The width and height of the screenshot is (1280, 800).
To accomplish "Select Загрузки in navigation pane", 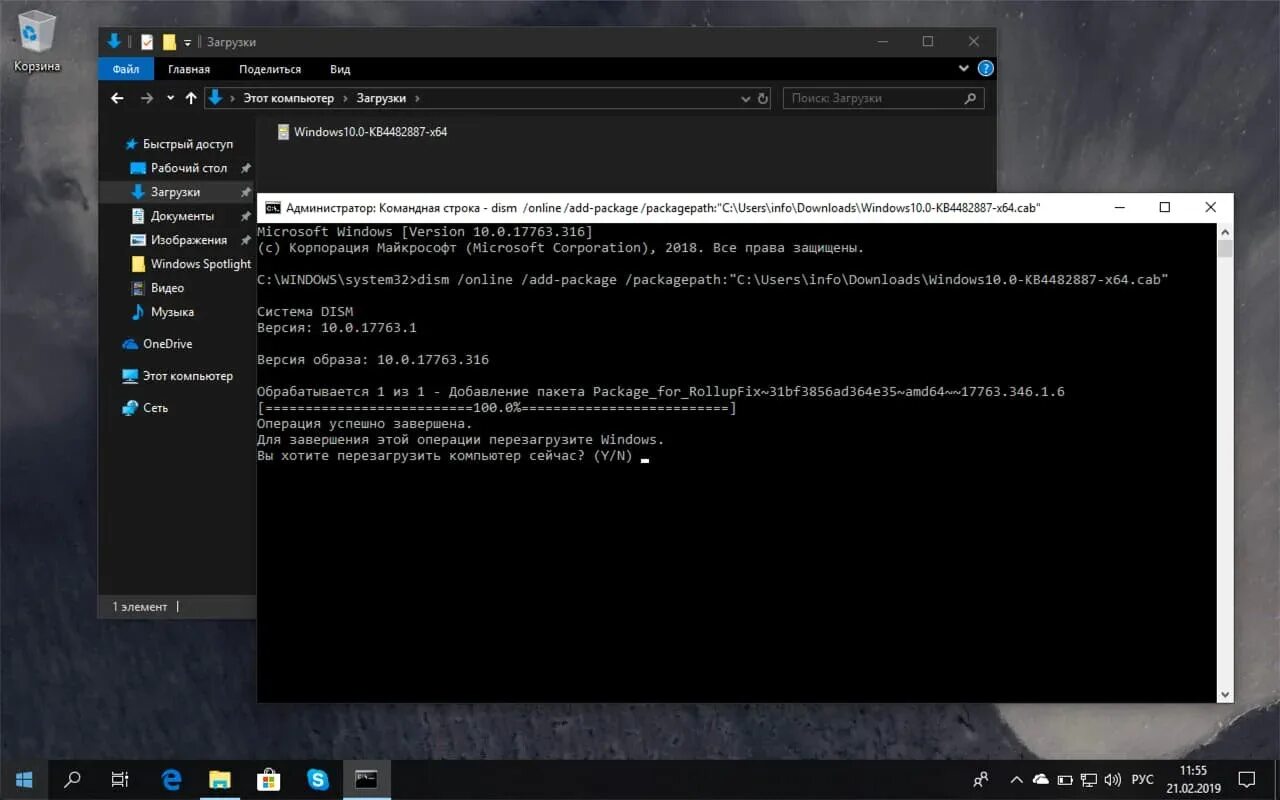I will pyautogui.click(x=177, y=192).
